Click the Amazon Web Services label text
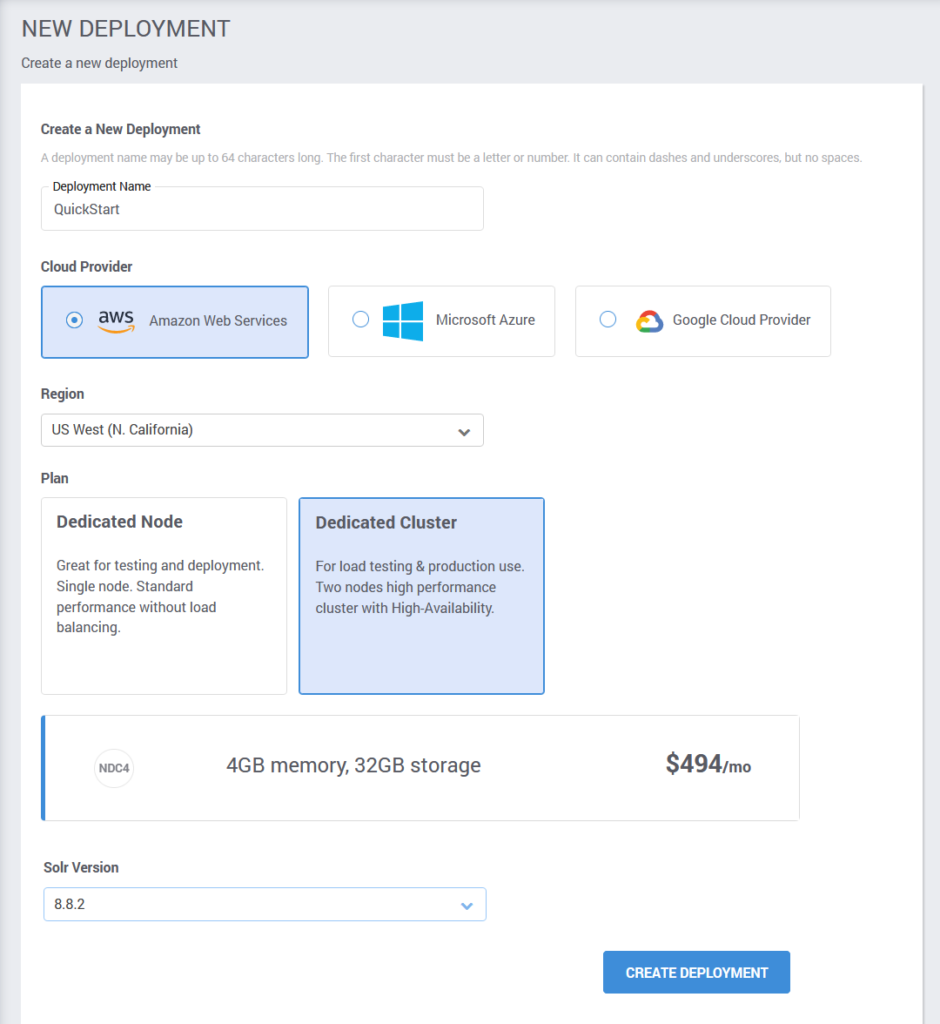The height and width of the screenshot is (1024, 940). (218, 321)
